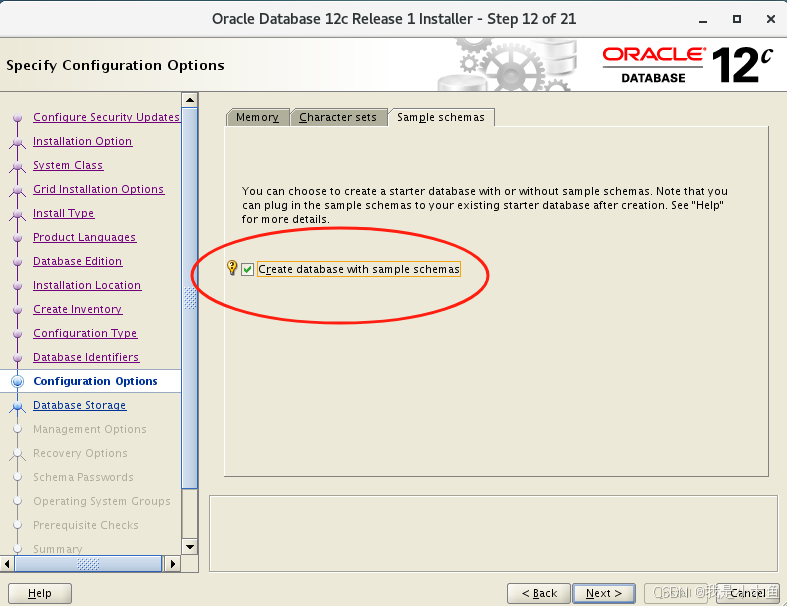Click the Help button

40,593
